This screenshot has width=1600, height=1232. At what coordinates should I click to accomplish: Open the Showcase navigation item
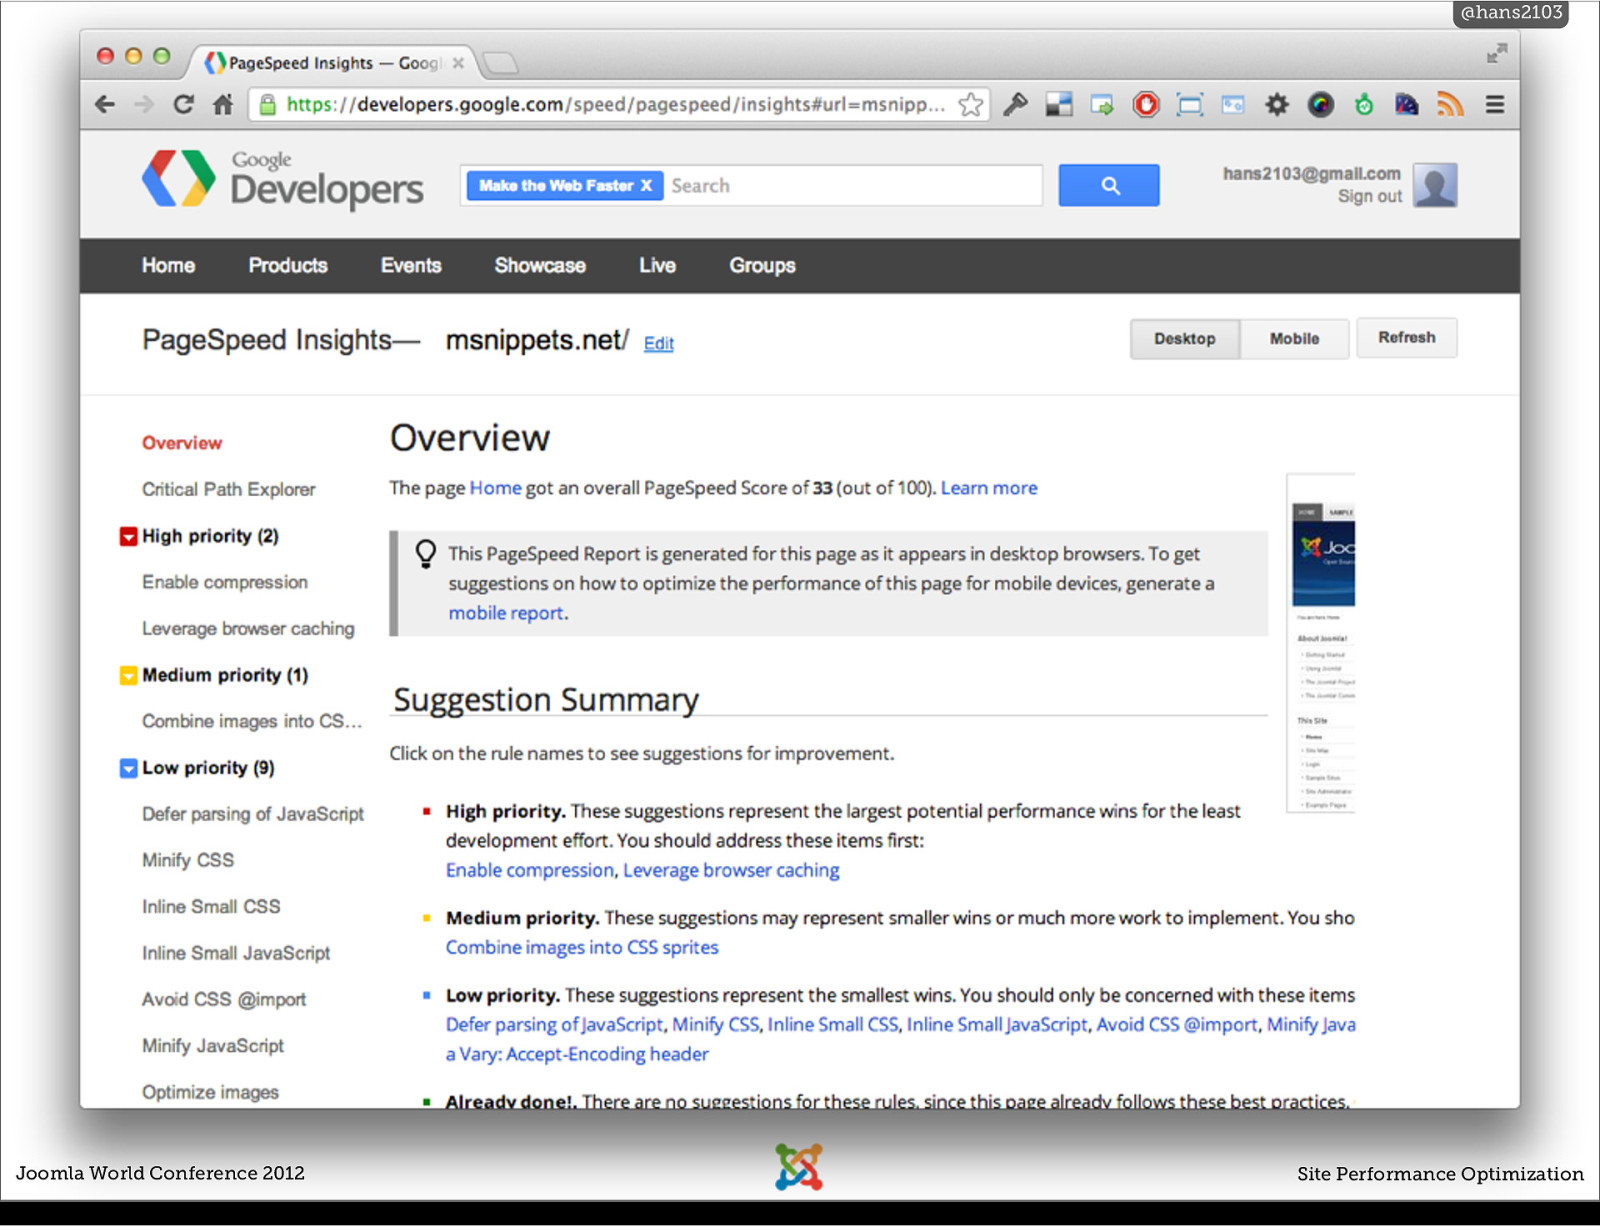[x=540, y=265]
